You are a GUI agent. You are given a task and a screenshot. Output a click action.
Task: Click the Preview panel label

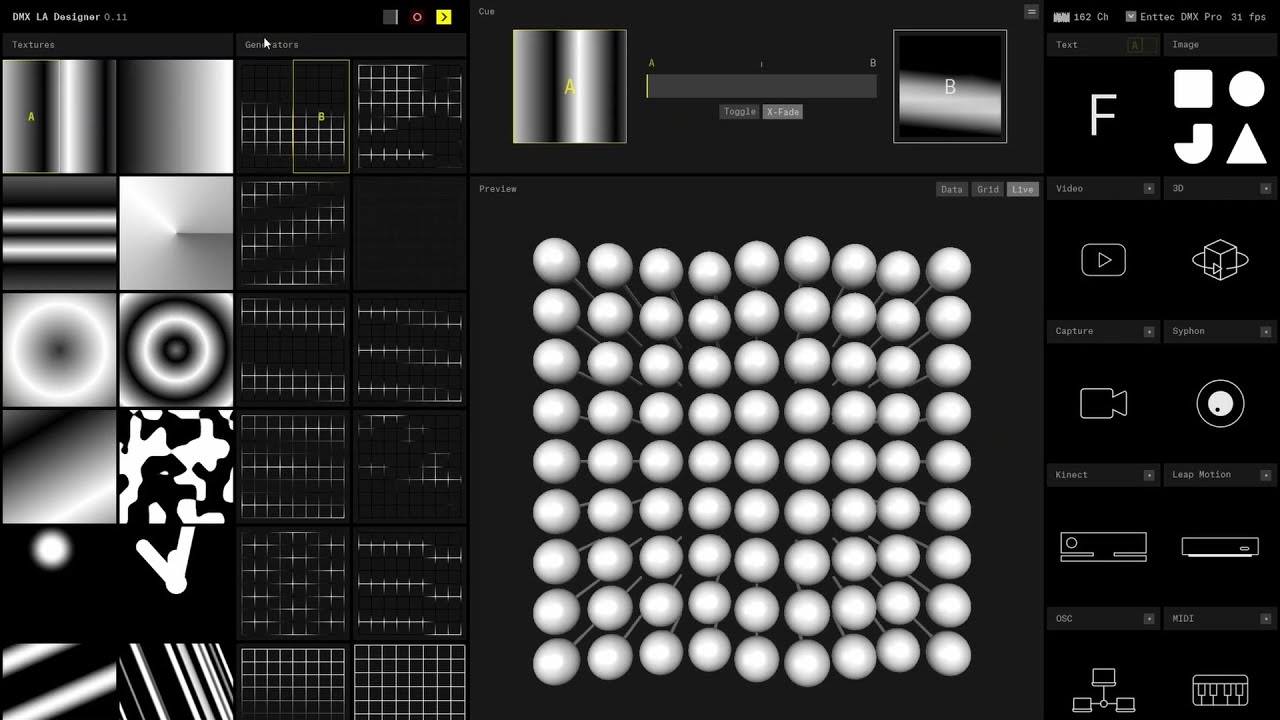[x=498, y=189]
